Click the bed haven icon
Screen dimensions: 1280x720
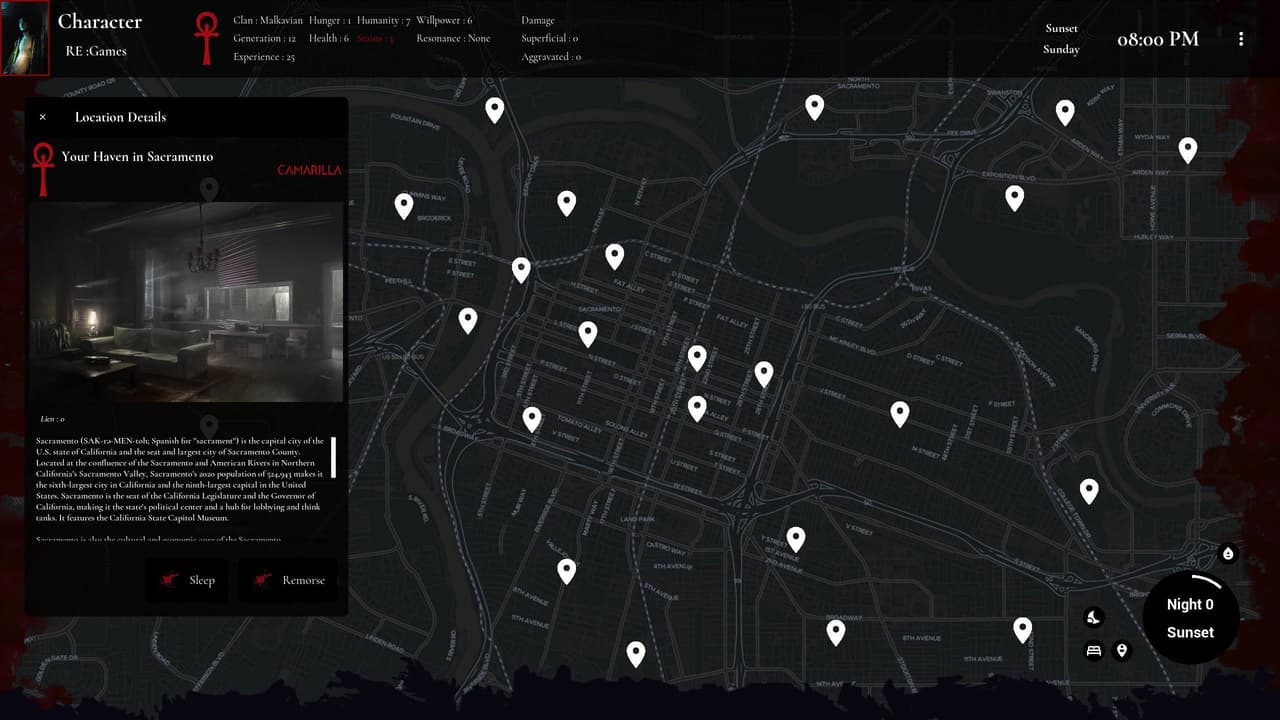(1094, 651)
